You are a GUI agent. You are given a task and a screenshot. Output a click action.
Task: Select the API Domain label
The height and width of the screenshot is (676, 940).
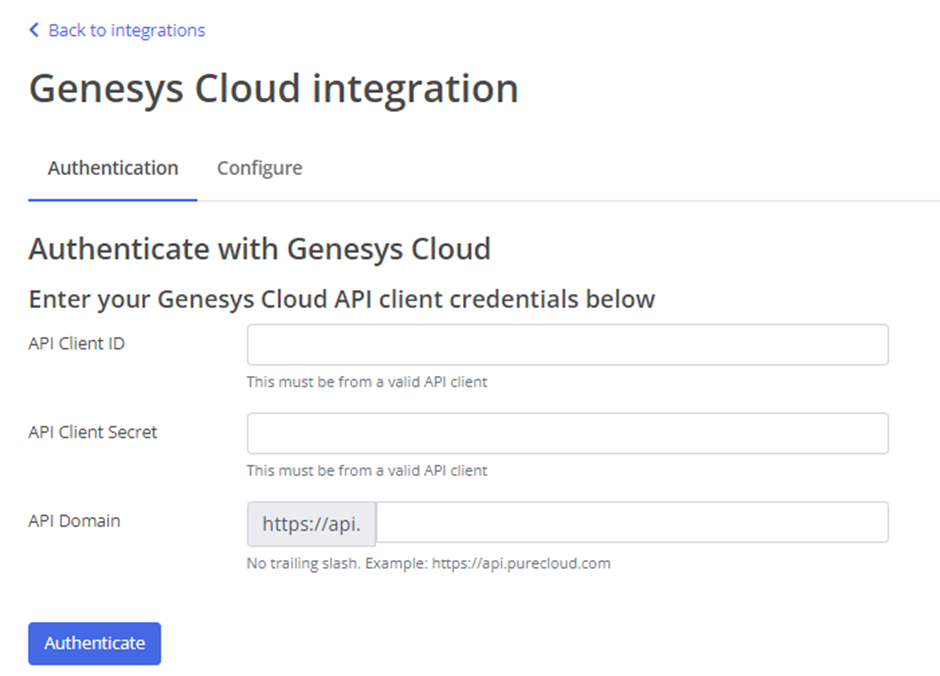74,521
